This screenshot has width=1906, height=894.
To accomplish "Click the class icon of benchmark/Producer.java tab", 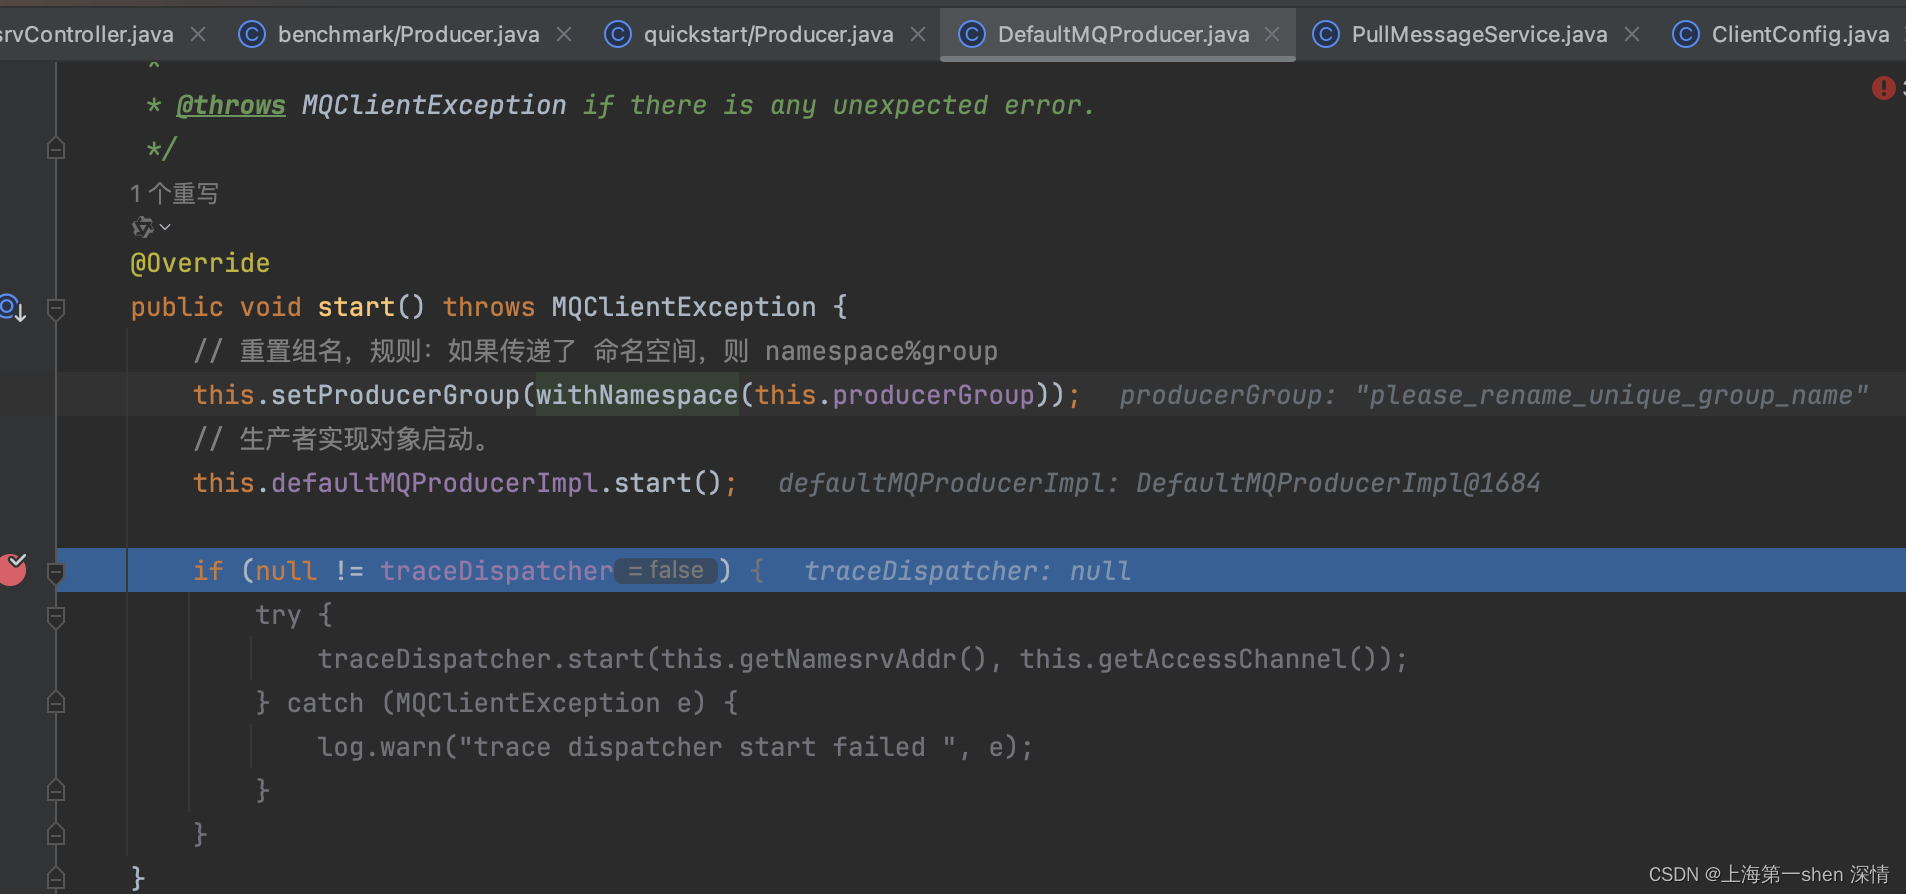I will click(252, 34).
